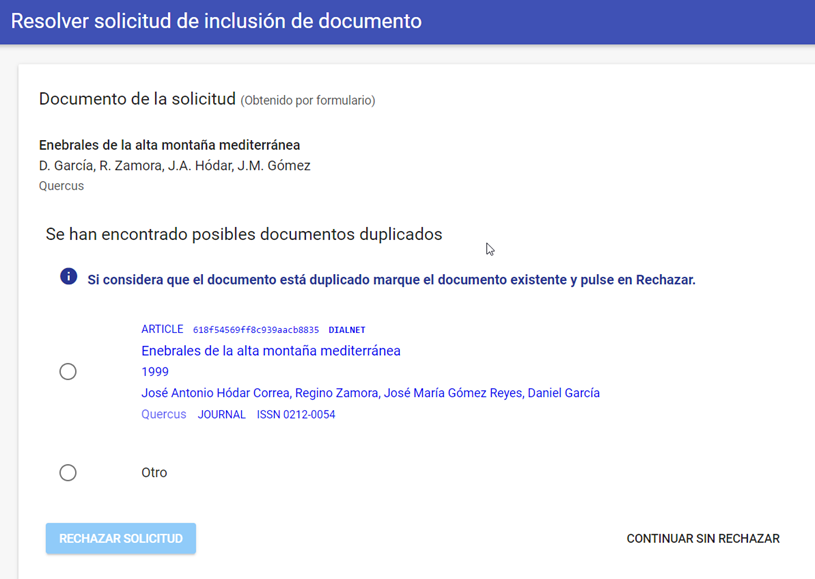Click the duplicate warning instruction text
Screen dimensions: 815x579
391,280
